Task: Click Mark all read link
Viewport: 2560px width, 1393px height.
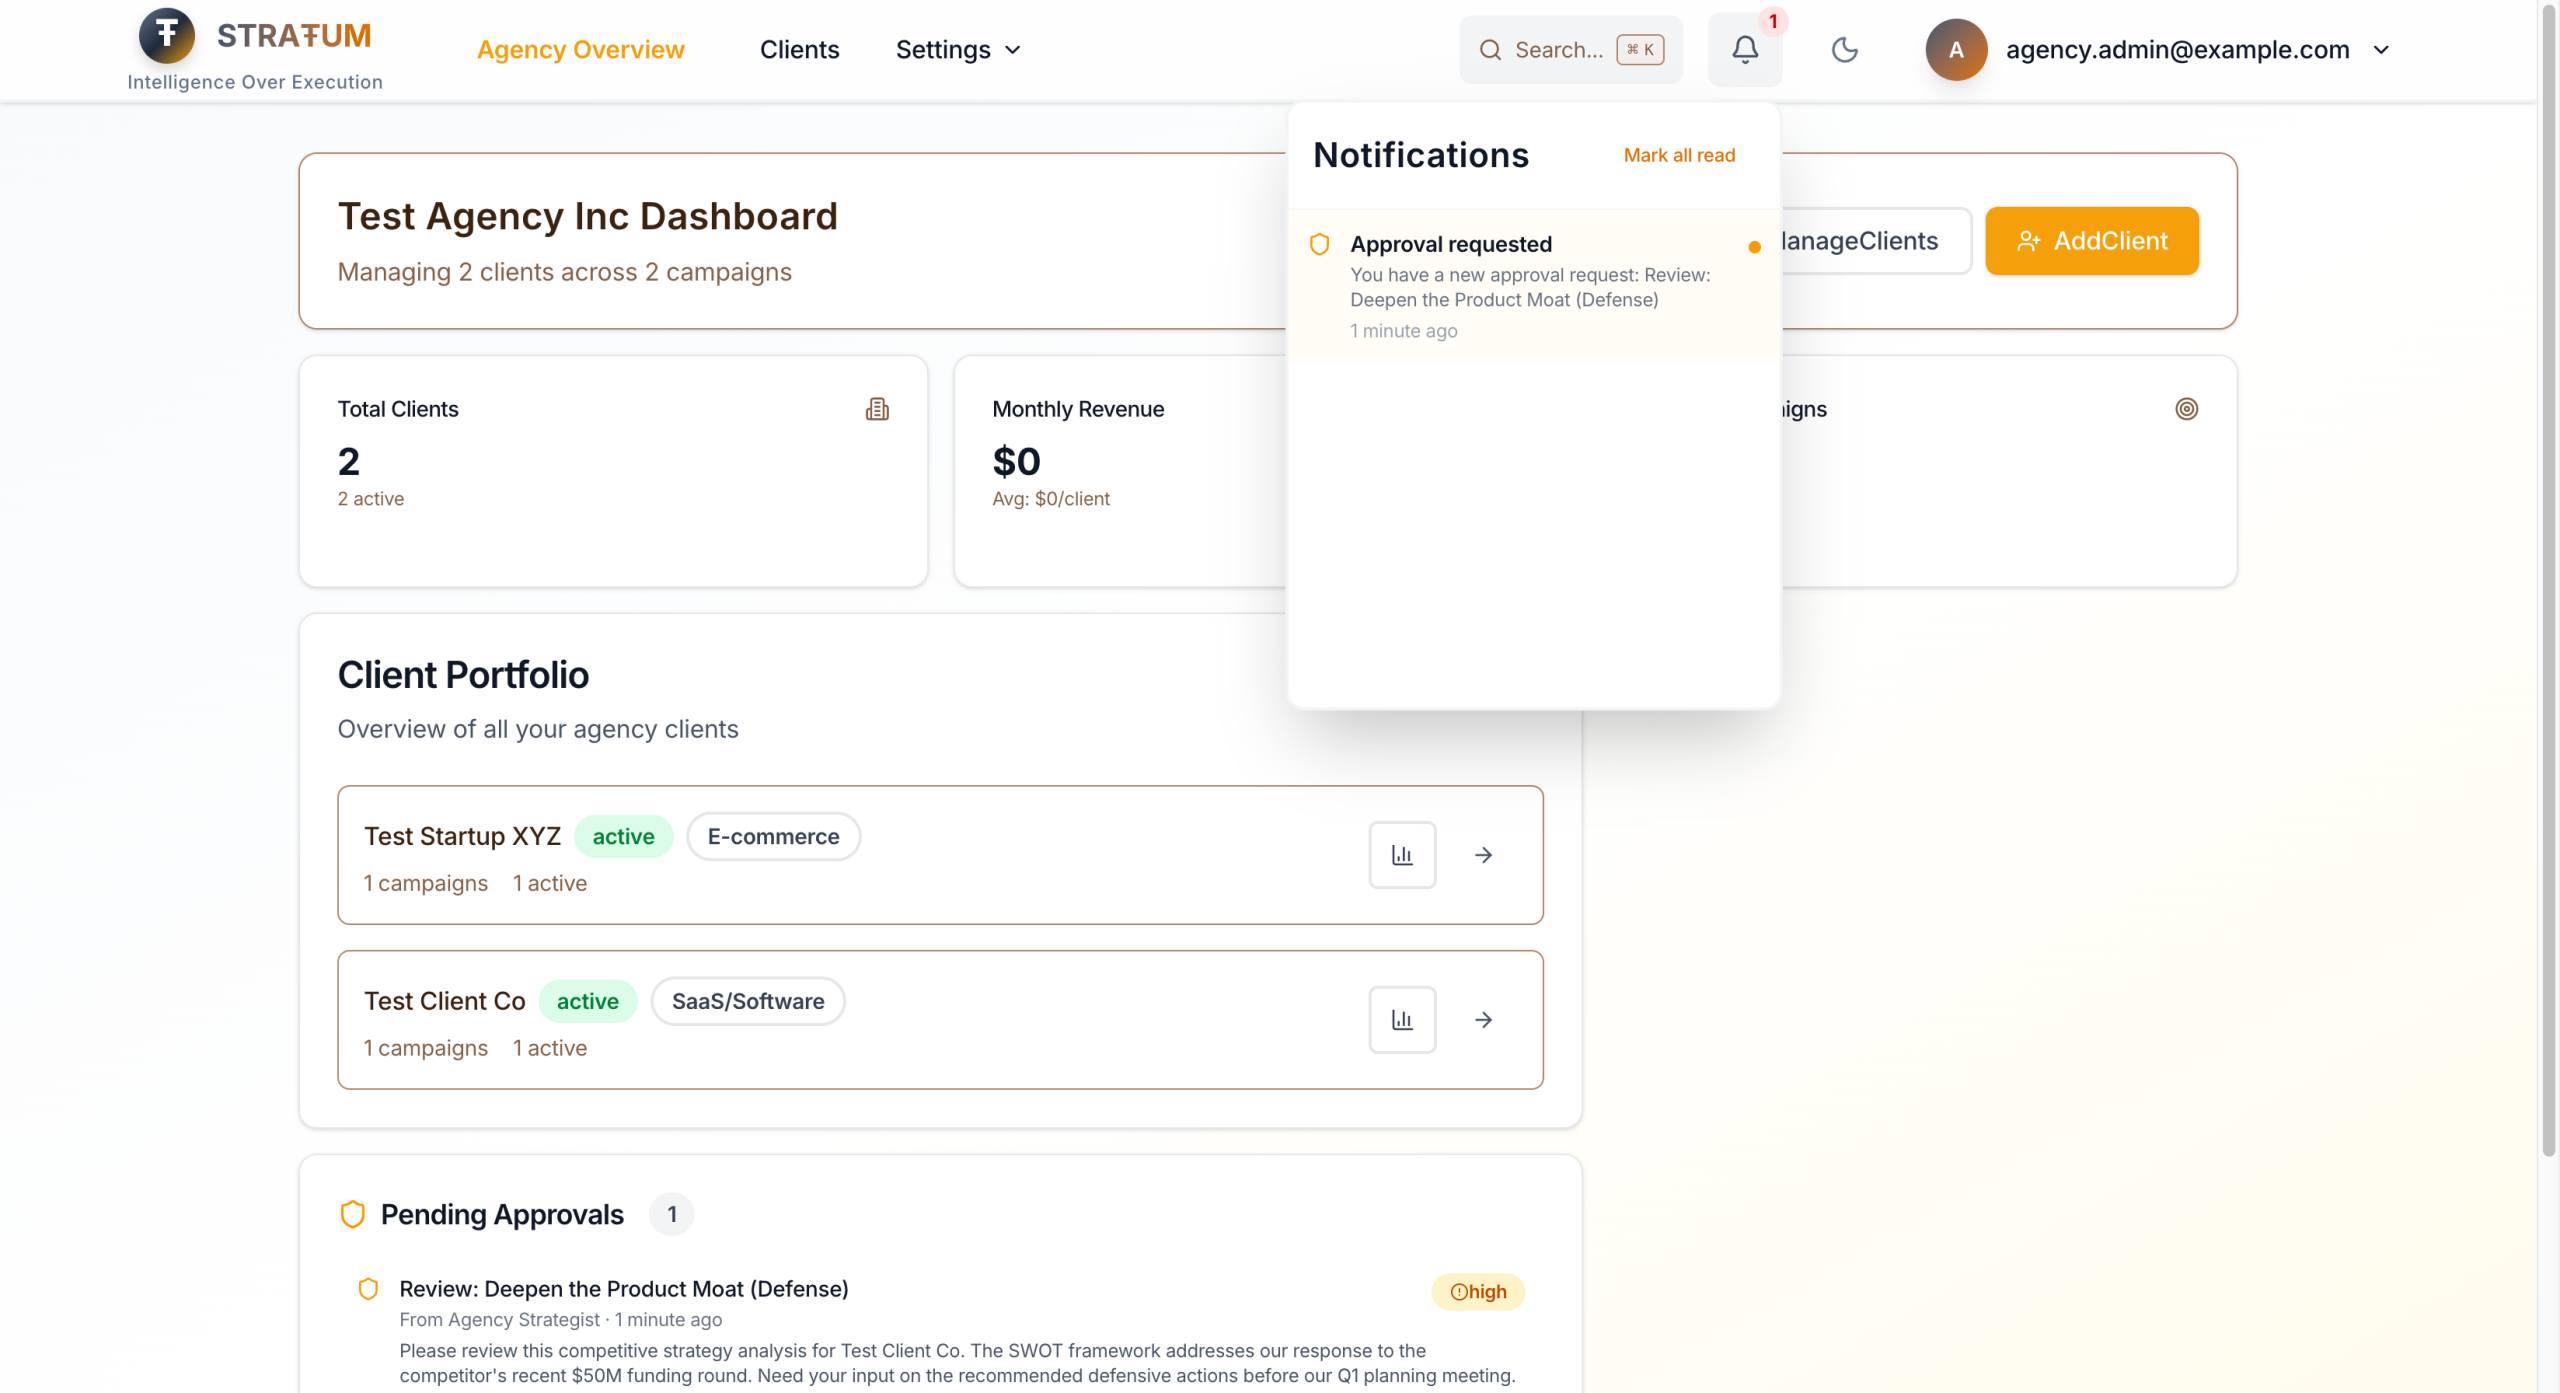Action: click(x=1679, y=155)
